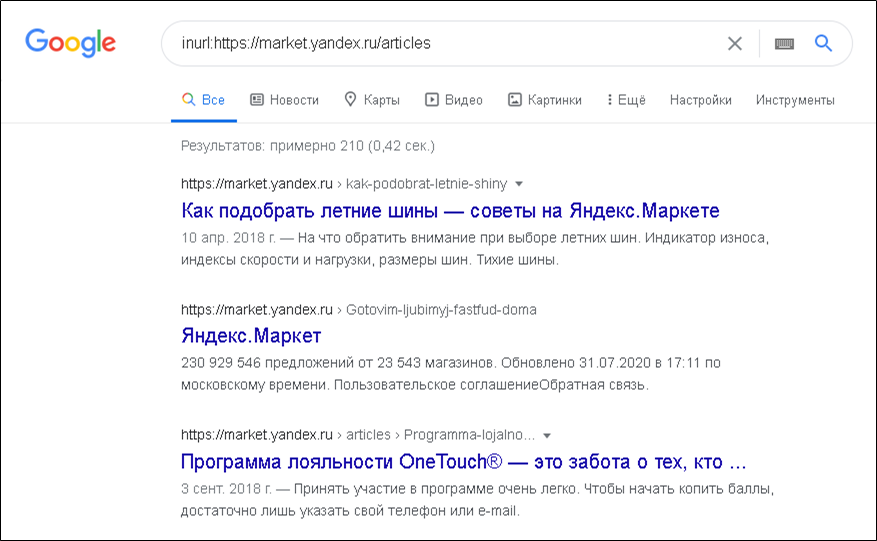877x541 pixels.
Task: Clear the search query with X icon
Action: [734, 44]
